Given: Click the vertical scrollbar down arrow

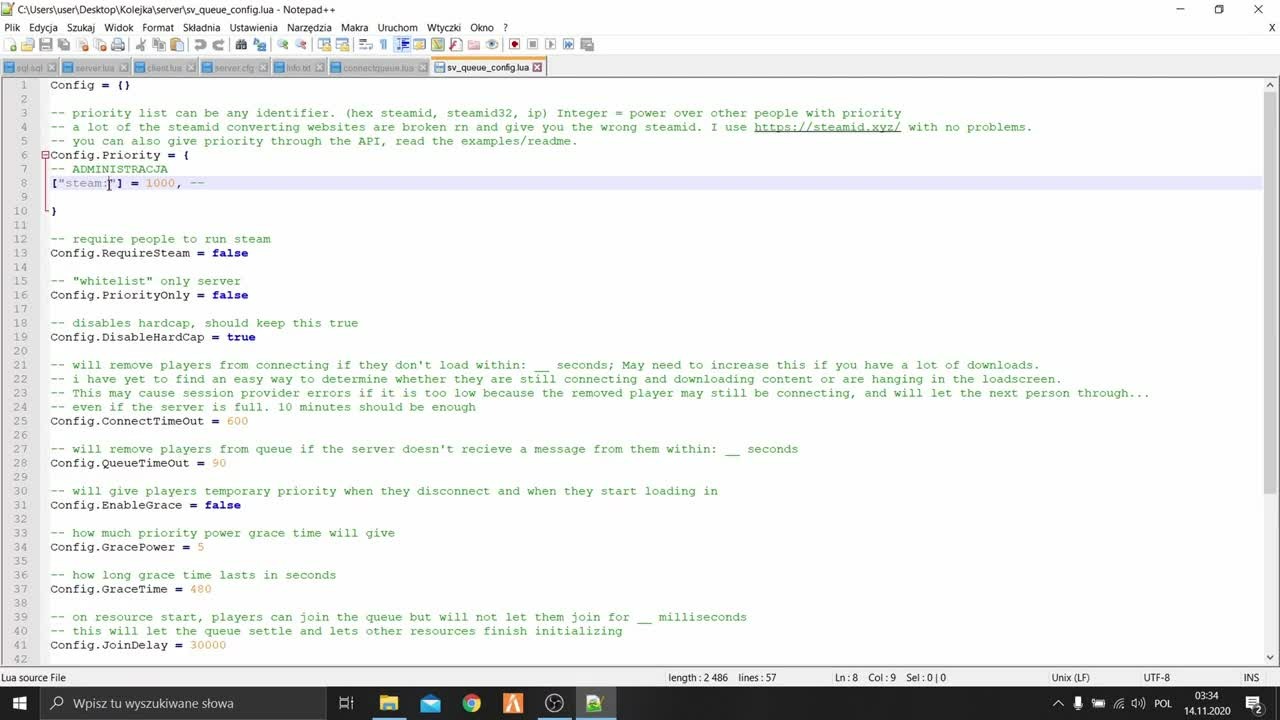Looking at the screenshot, I should click(1271, 657).
